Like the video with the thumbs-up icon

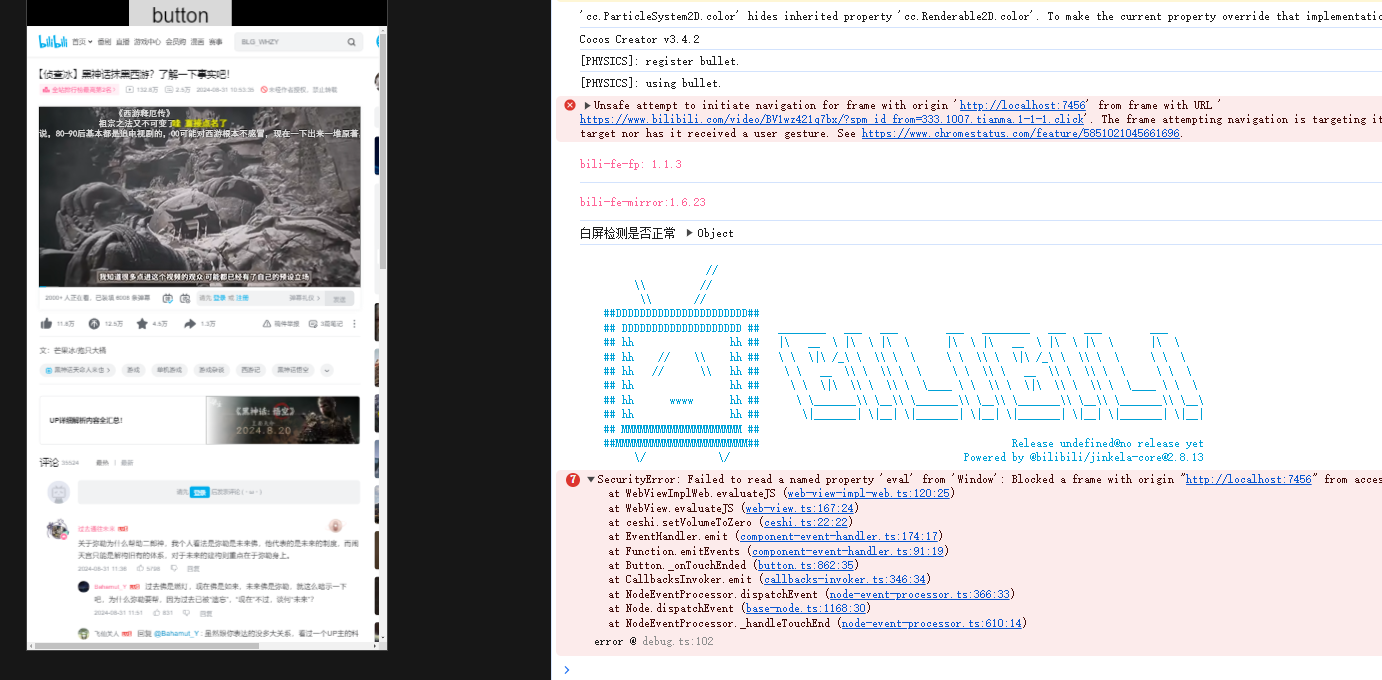click(x=46, y=324)
